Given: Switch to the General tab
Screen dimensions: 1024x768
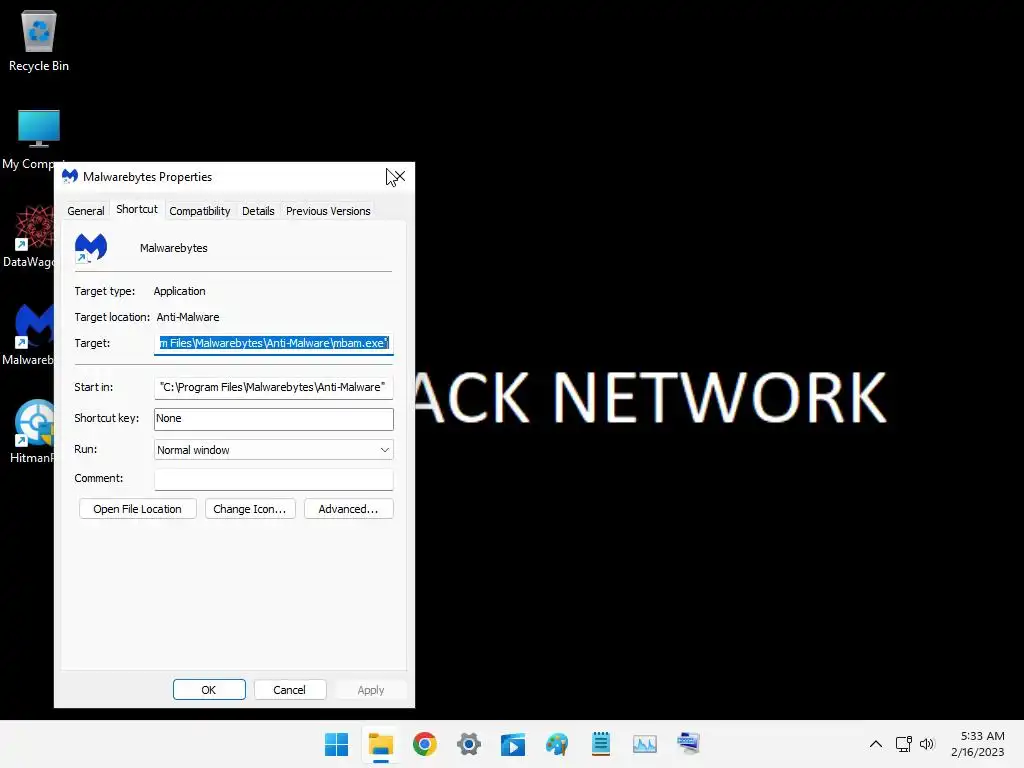Looking at the screenshot, I should pos(86,211).
